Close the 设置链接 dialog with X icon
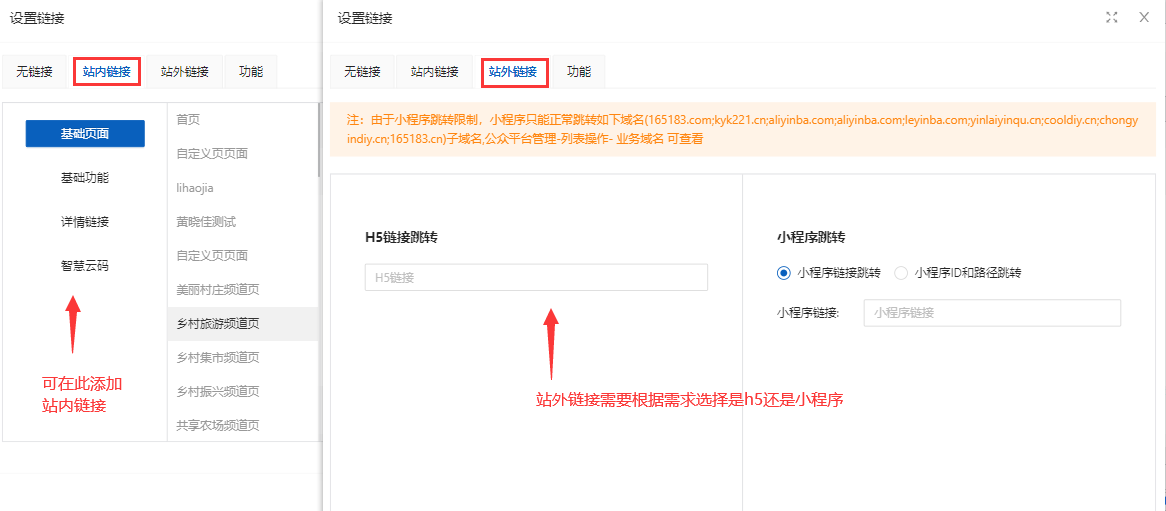Viewport: 1166px width, 511px height. pyautogui.click(x=1144, y=17)
